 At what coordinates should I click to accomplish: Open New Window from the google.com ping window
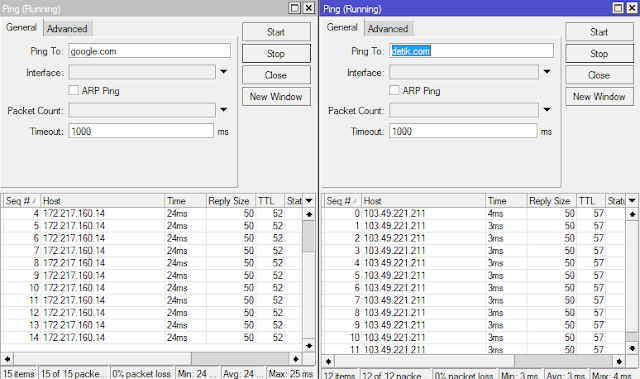[276, 97]
